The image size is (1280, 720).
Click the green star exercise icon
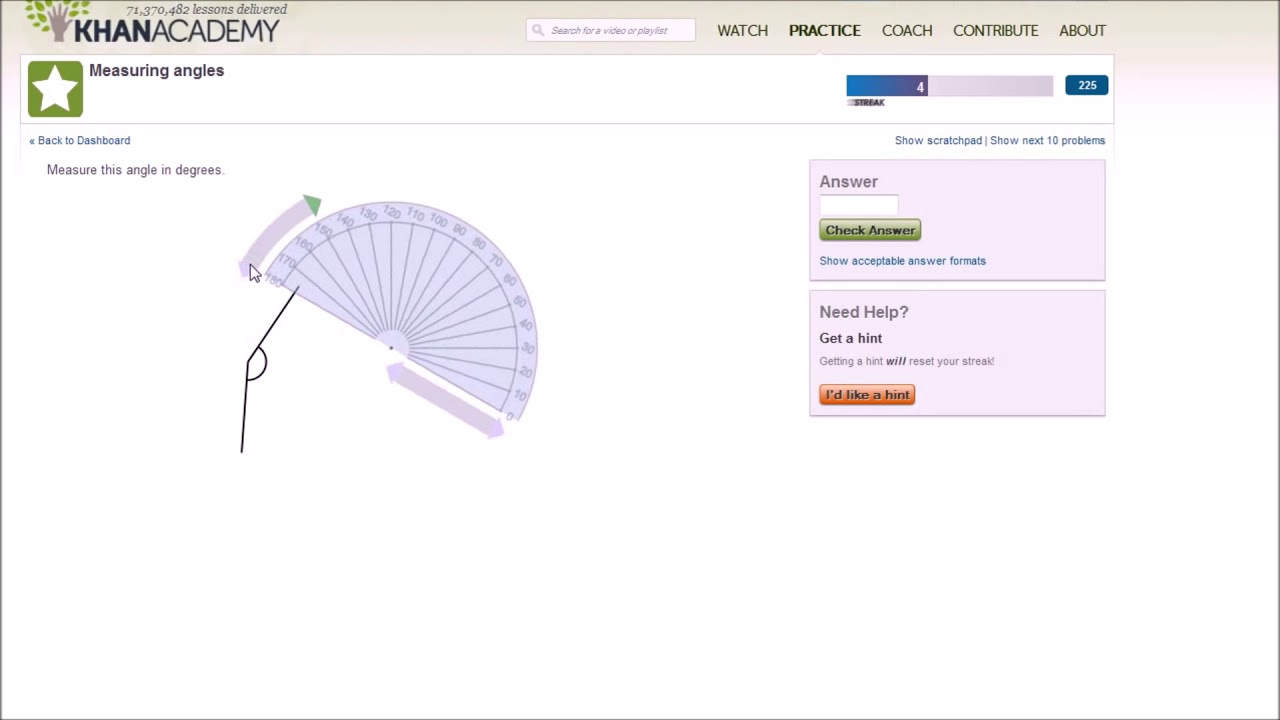(55, 89)
